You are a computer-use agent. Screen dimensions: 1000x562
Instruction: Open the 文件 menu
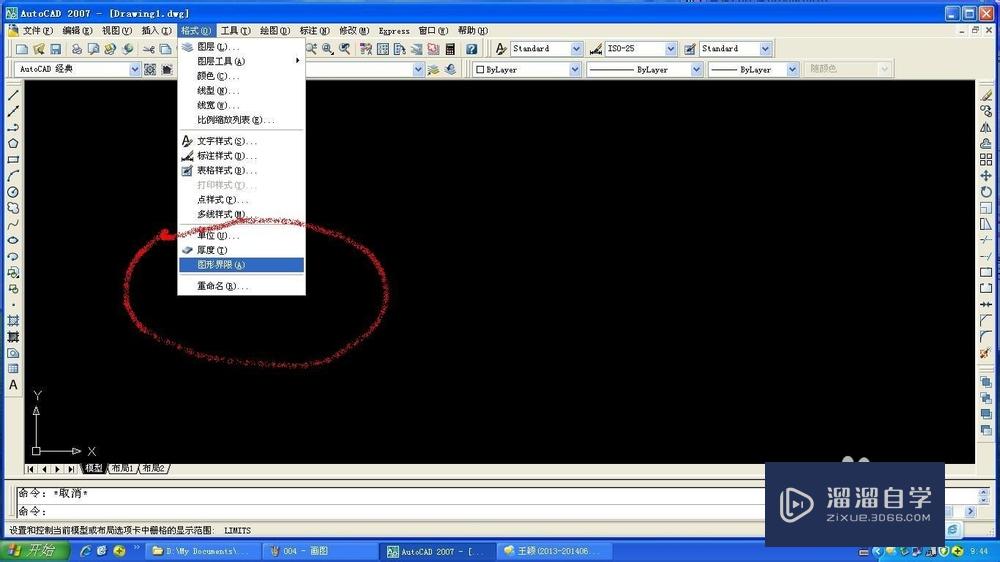coord(38,31)
